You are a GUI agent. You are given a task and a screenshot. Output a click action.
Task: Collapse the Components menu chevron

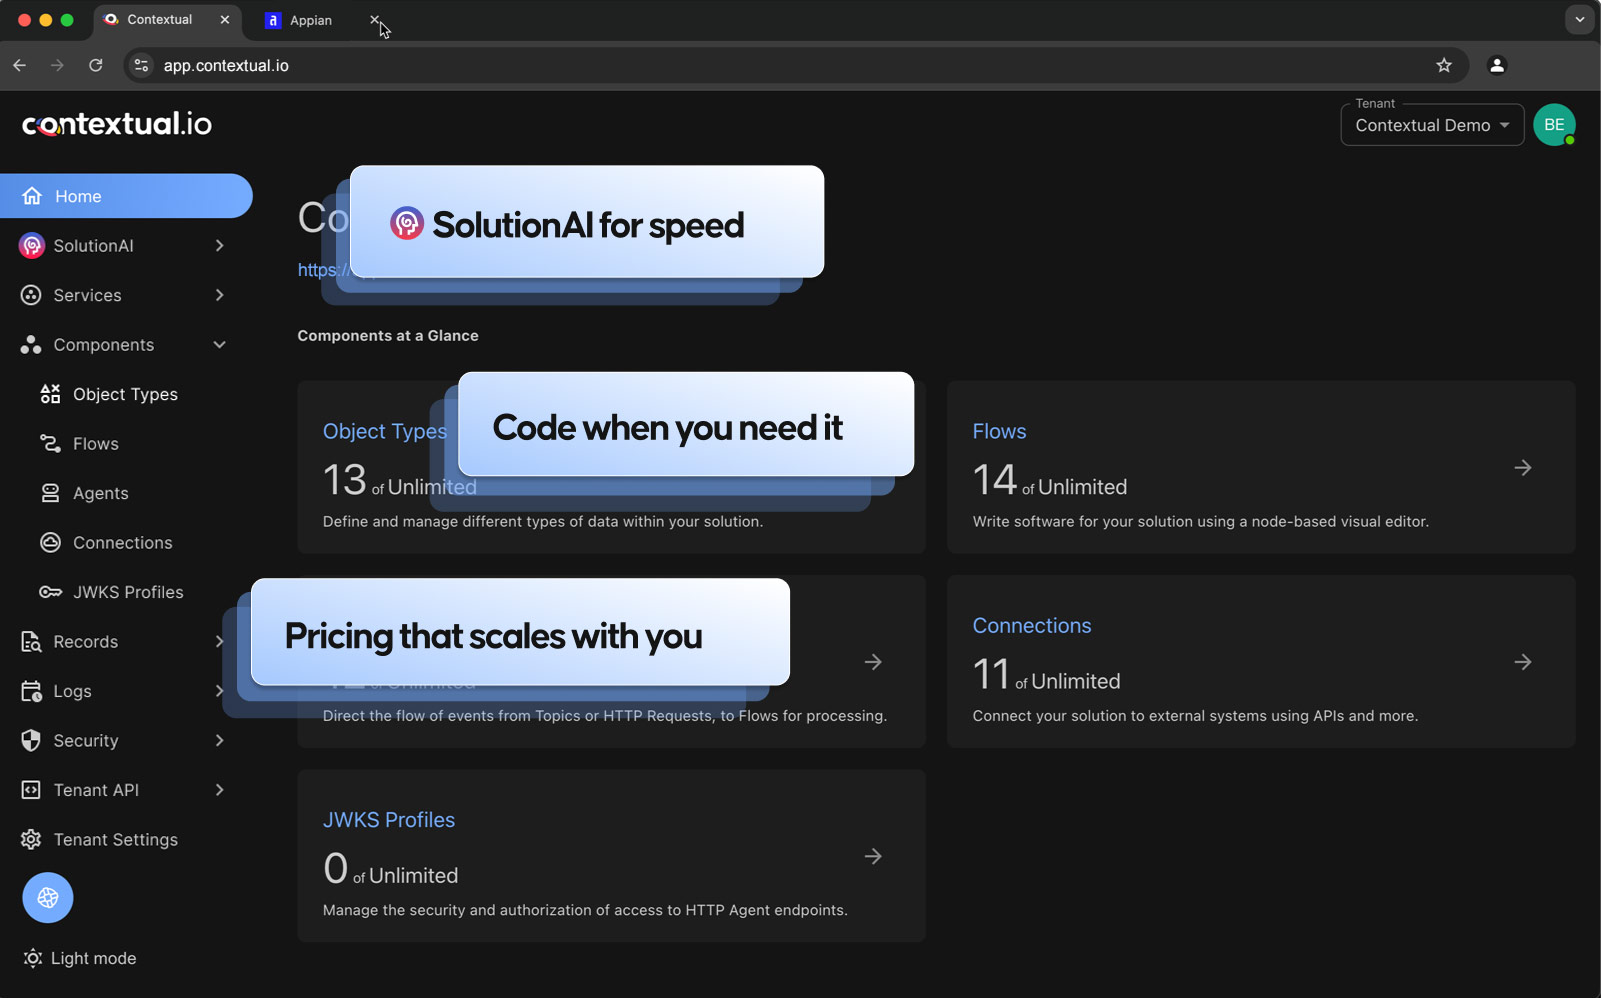219,345
